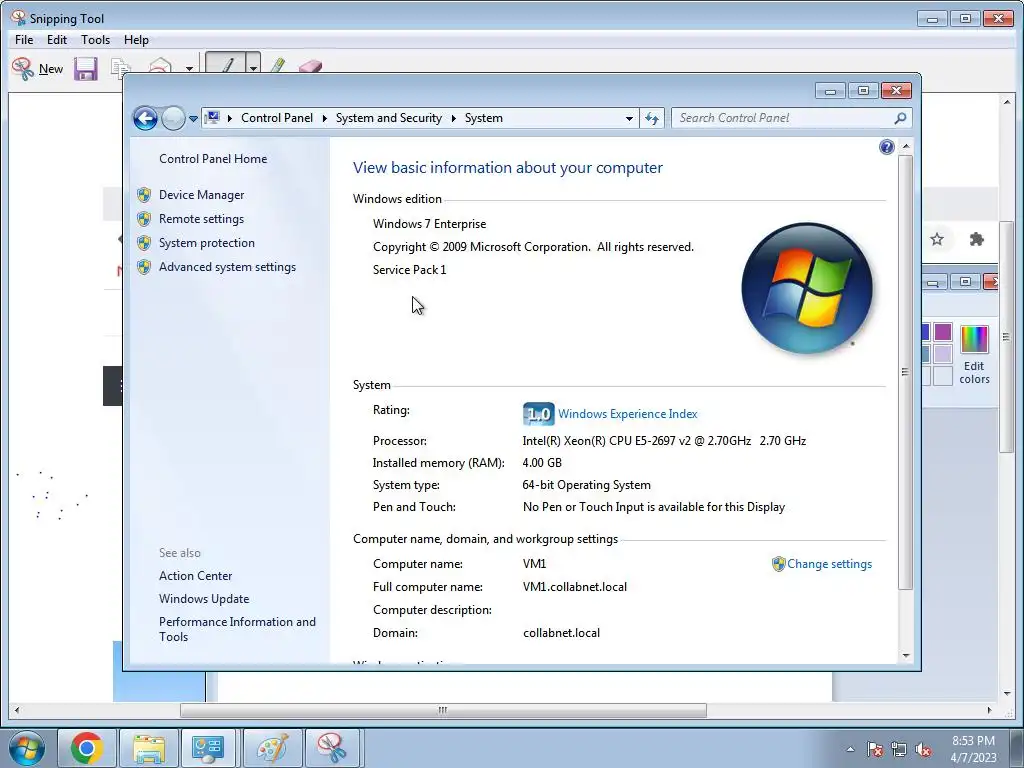Open Windows Experience Index link
Screen dimensions: 1024x768
[x=628, y=414]
